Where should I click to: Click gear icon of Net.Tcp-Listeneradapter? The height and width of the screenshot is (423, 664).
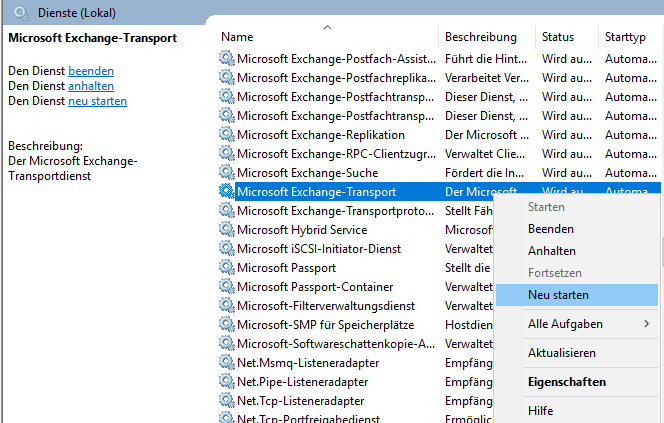click(x=227, y=401)
